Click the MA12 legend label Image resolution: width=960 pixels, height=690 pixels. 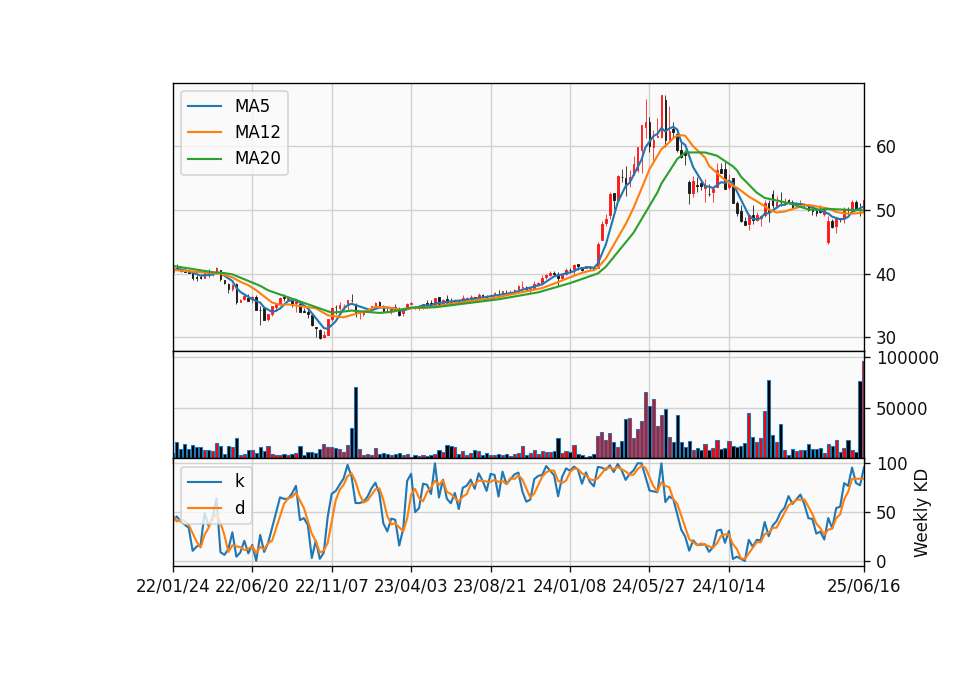tap(257, 132)
